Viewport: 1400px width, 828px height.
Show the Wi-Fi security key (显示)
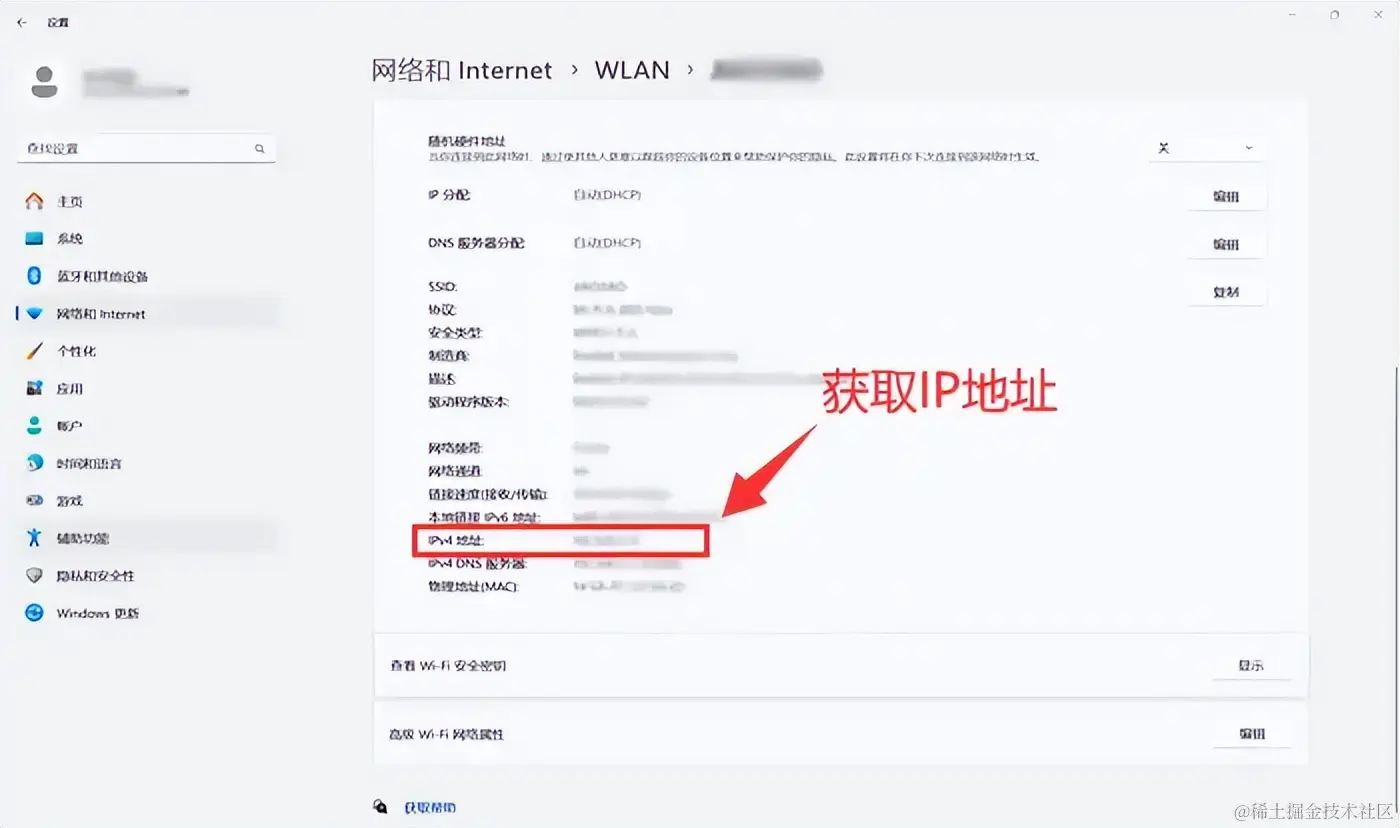coord(1251,665)
